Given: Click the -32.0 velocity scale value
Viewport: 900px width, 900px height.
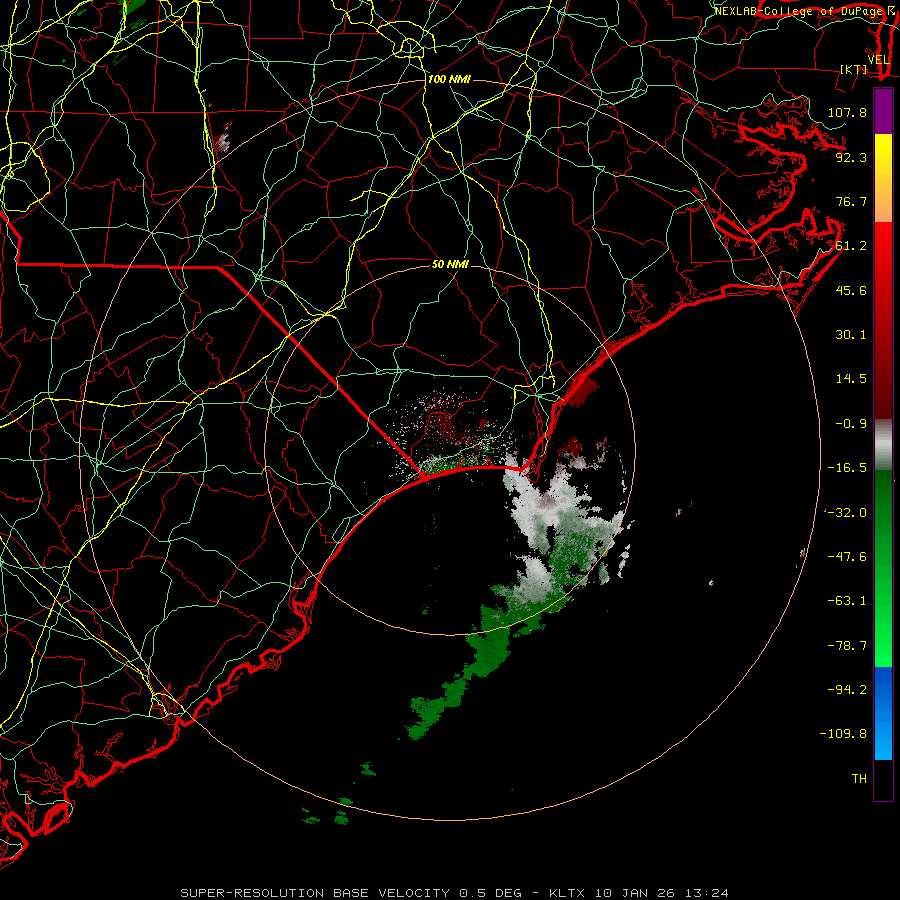Looking at the screenshot, I should coord(847,513).
